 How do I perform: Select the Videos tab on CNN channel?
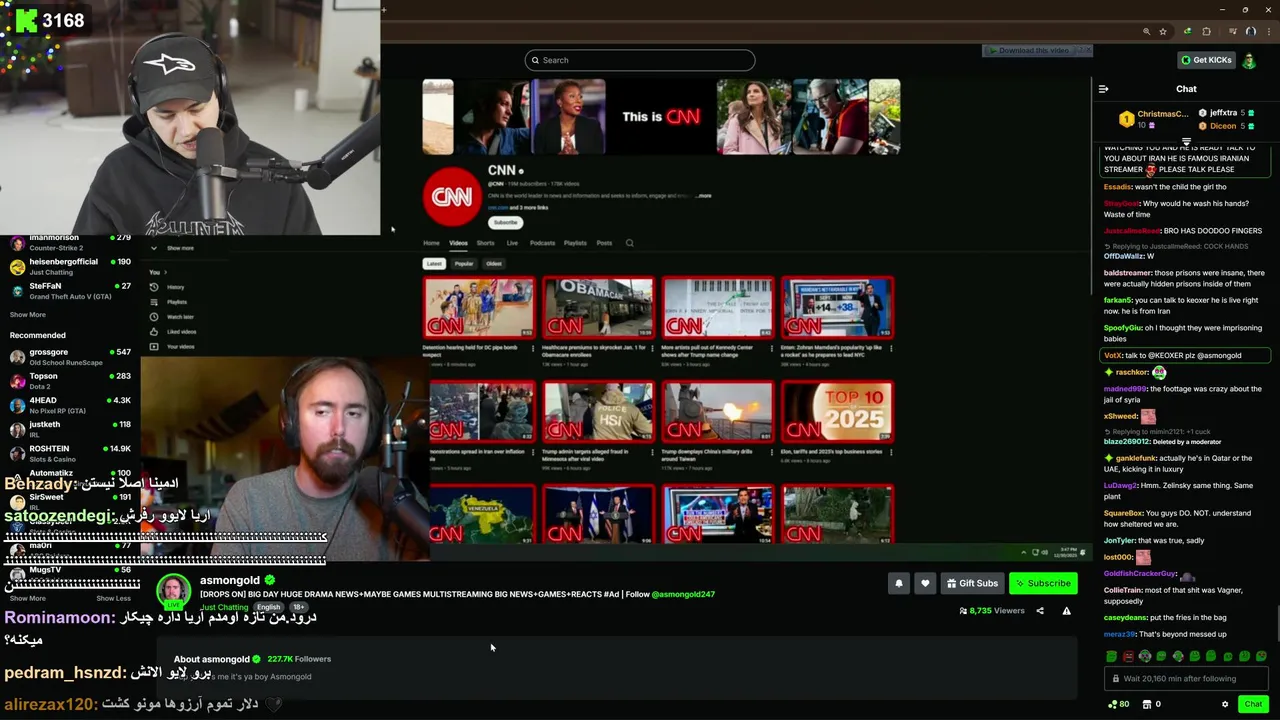pyautogui.click(x=458, y=243)
